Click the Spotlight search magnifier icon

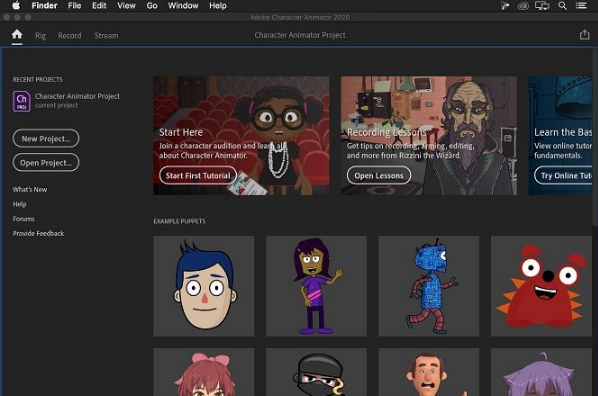click(x=562, y=6)
